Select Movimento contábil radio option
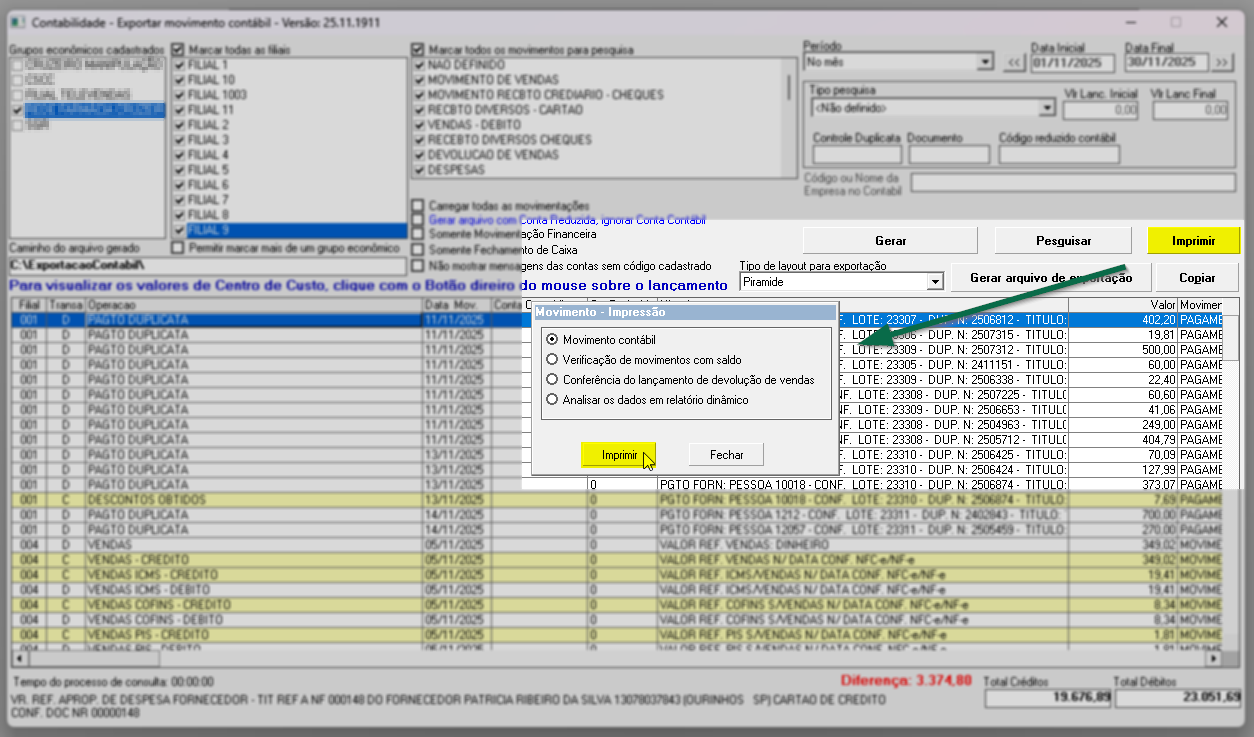This screenshot has height=737, width=1254. [x=552, y=340]
